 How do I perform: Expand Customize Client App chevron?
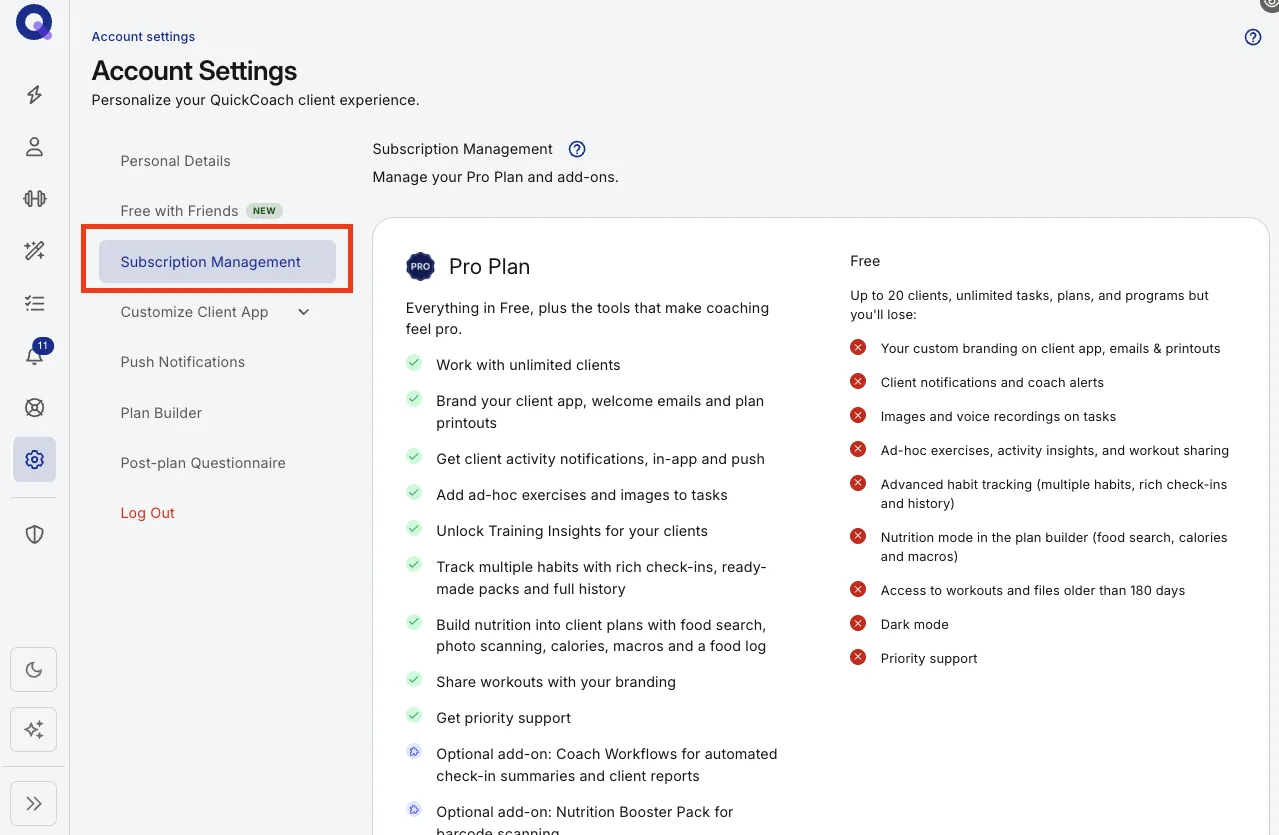click(304, 312)
